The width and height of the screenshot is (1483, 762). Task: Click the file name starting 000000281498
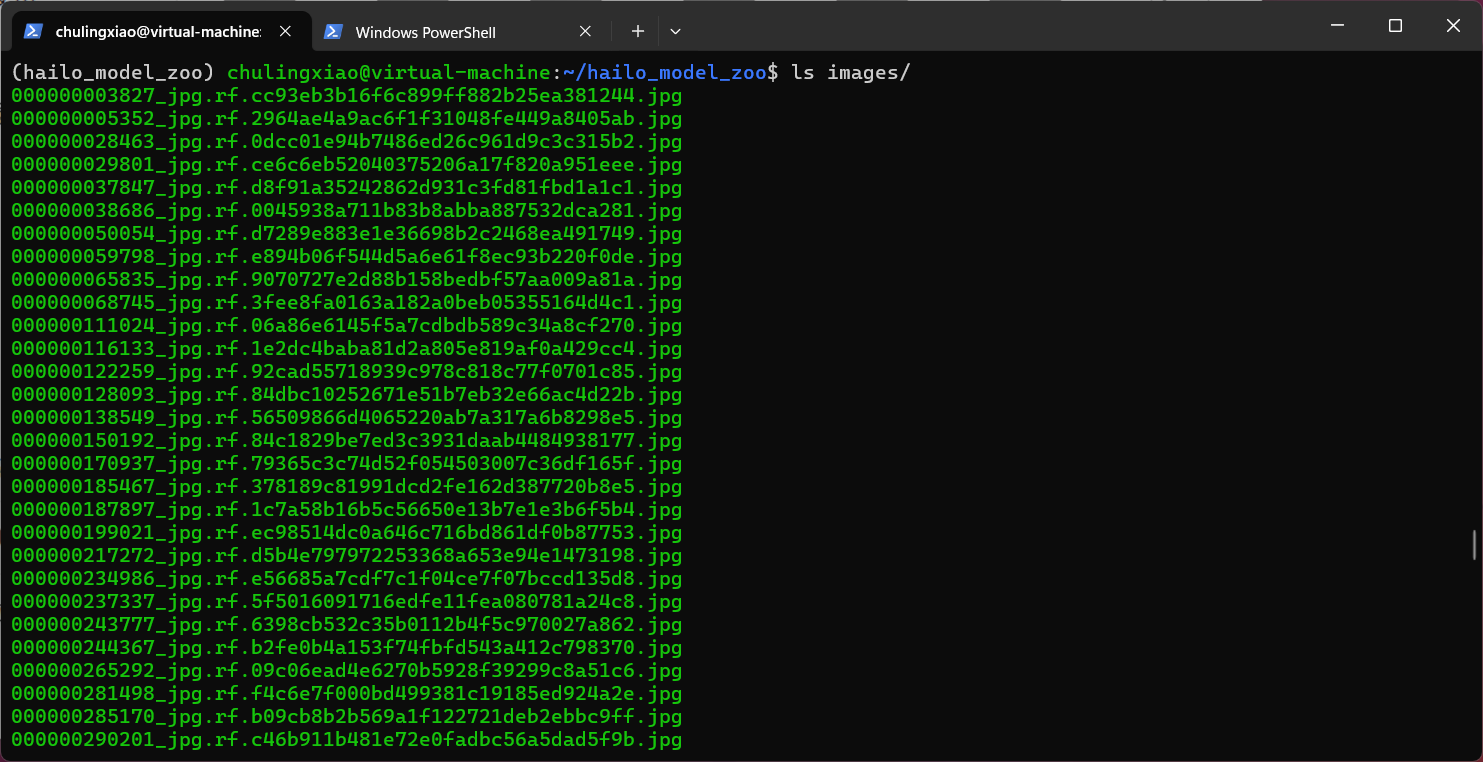coord(347,694)
